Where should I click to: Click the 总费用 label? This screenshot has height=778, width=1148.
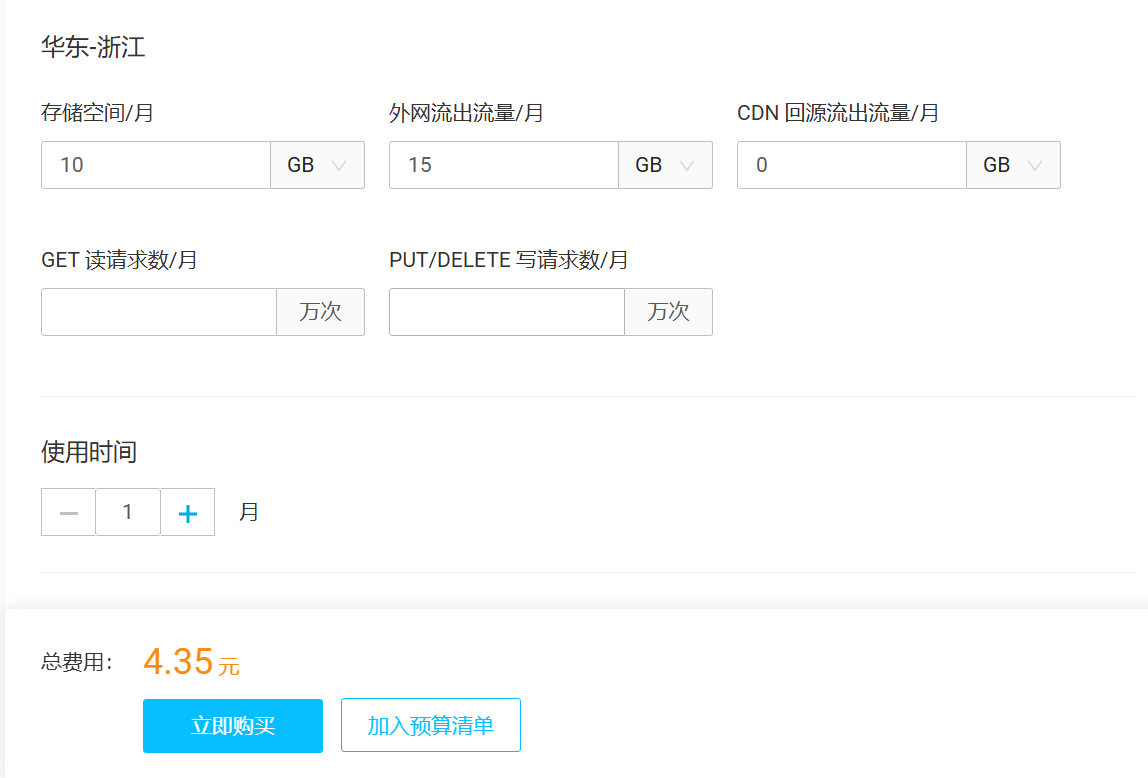coord(77,662)
